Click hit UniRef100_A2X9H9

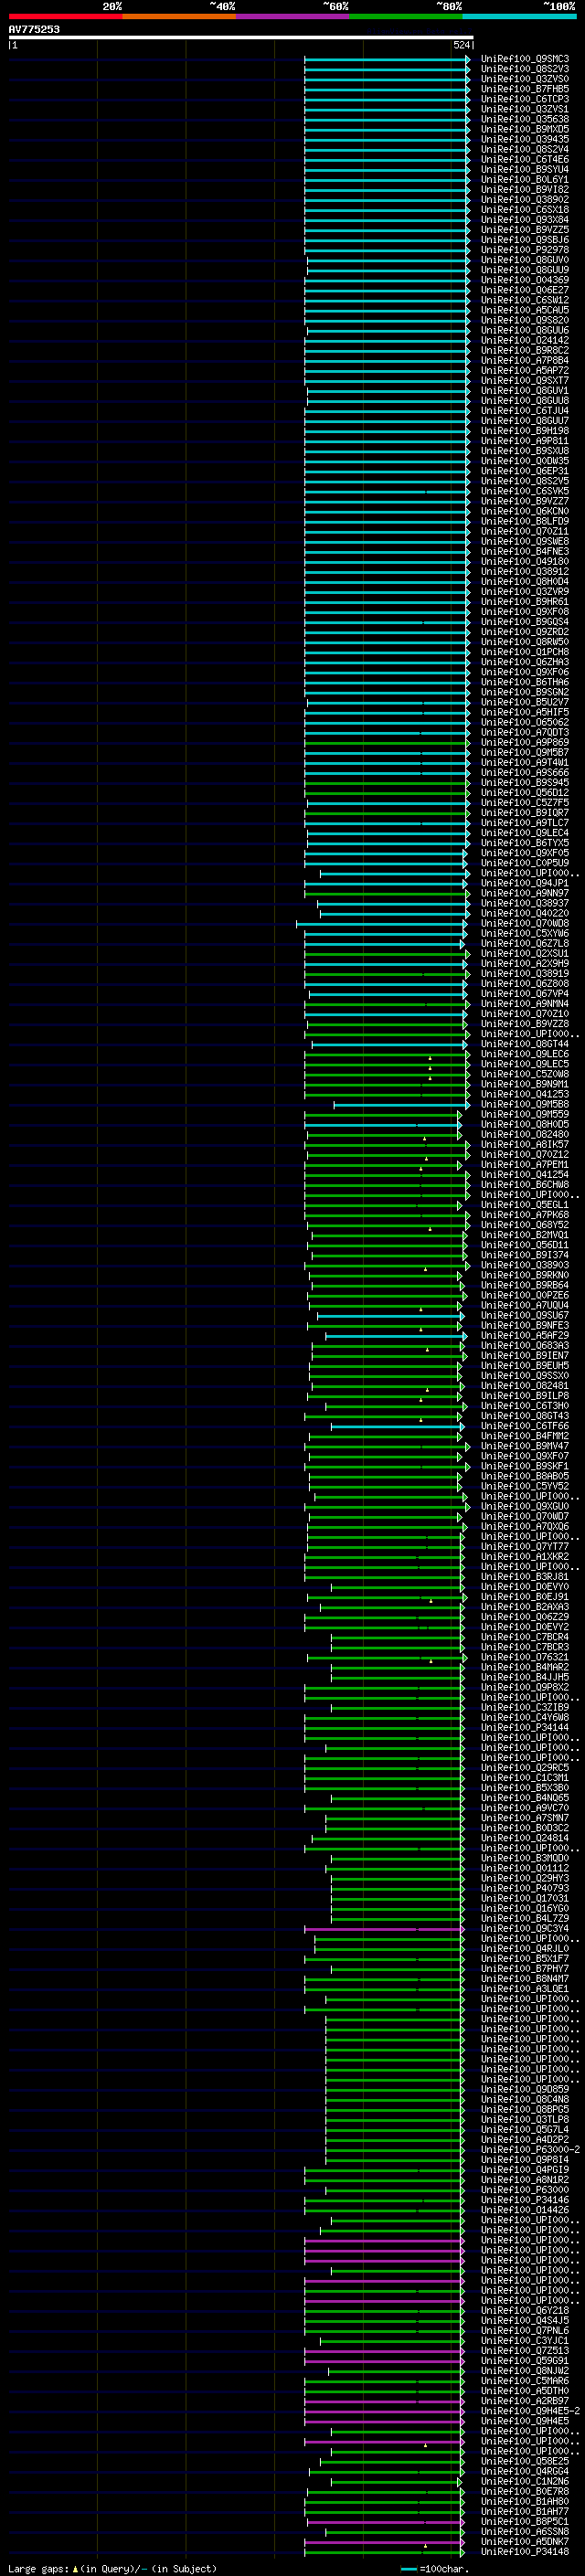tap(525, 963)
